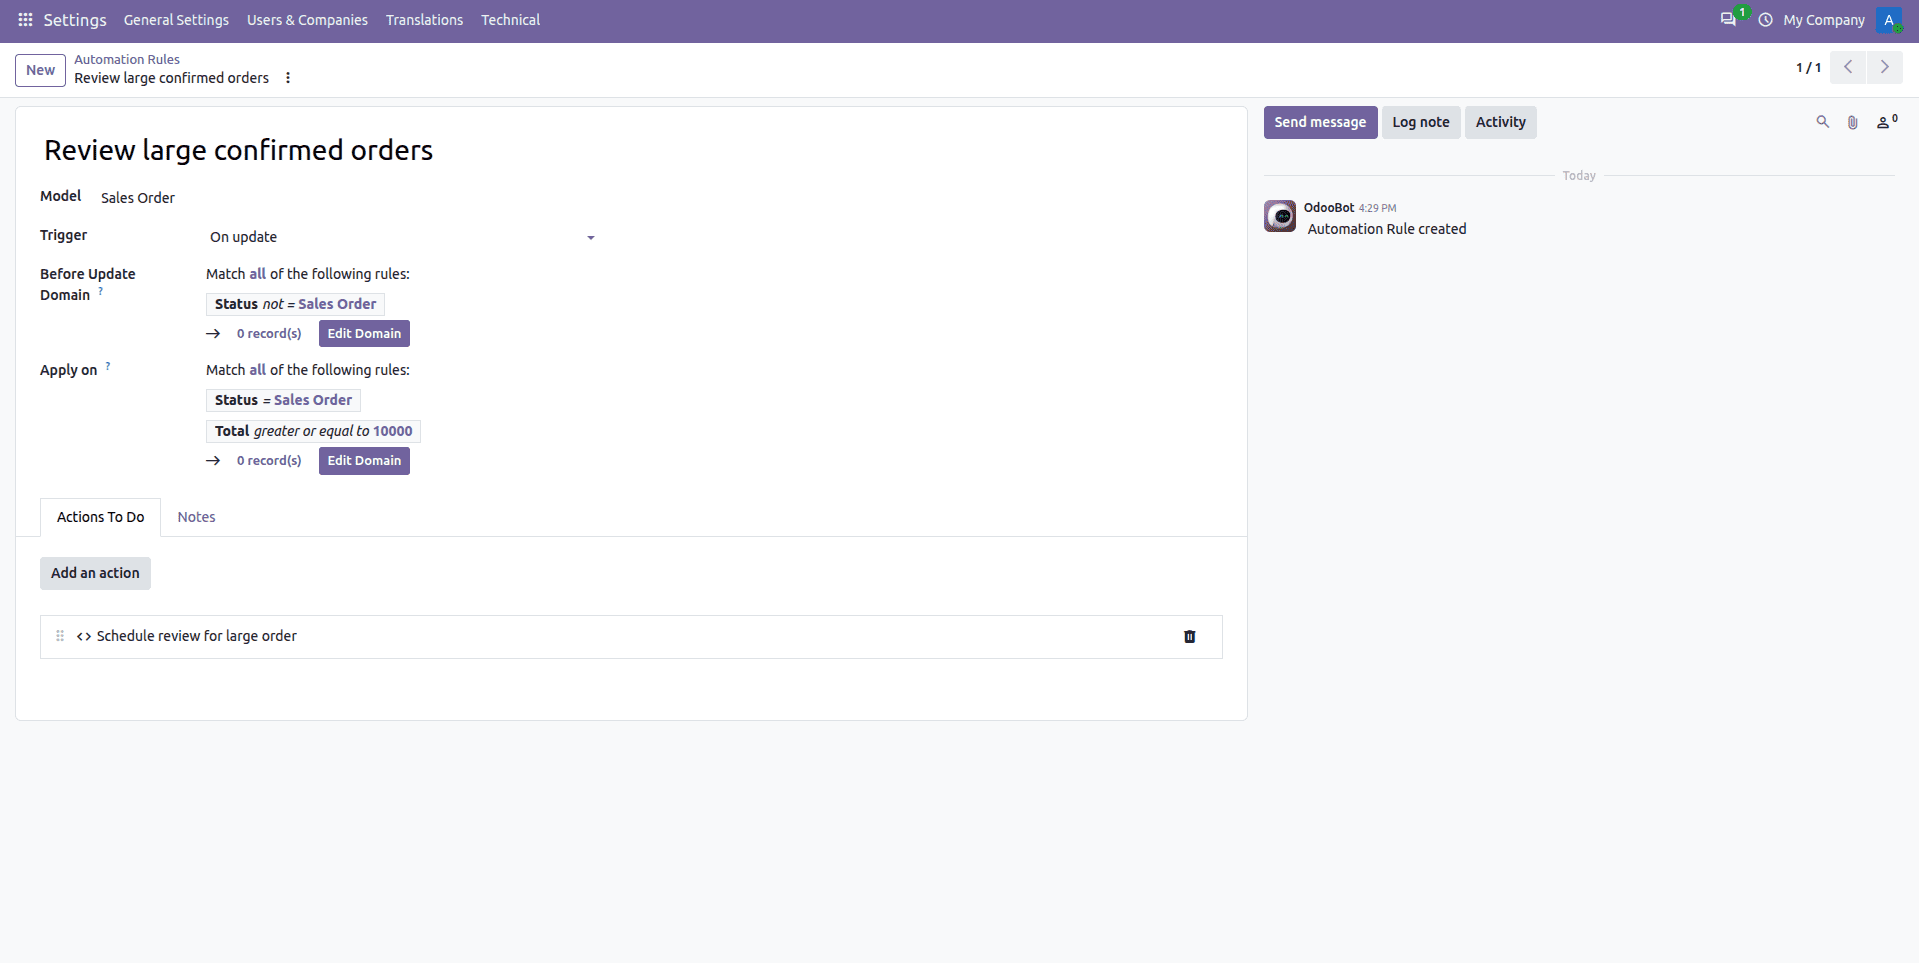Open the activities clock icon
The width and height of the screenshot is (1919, 963).
point(1765,20)
